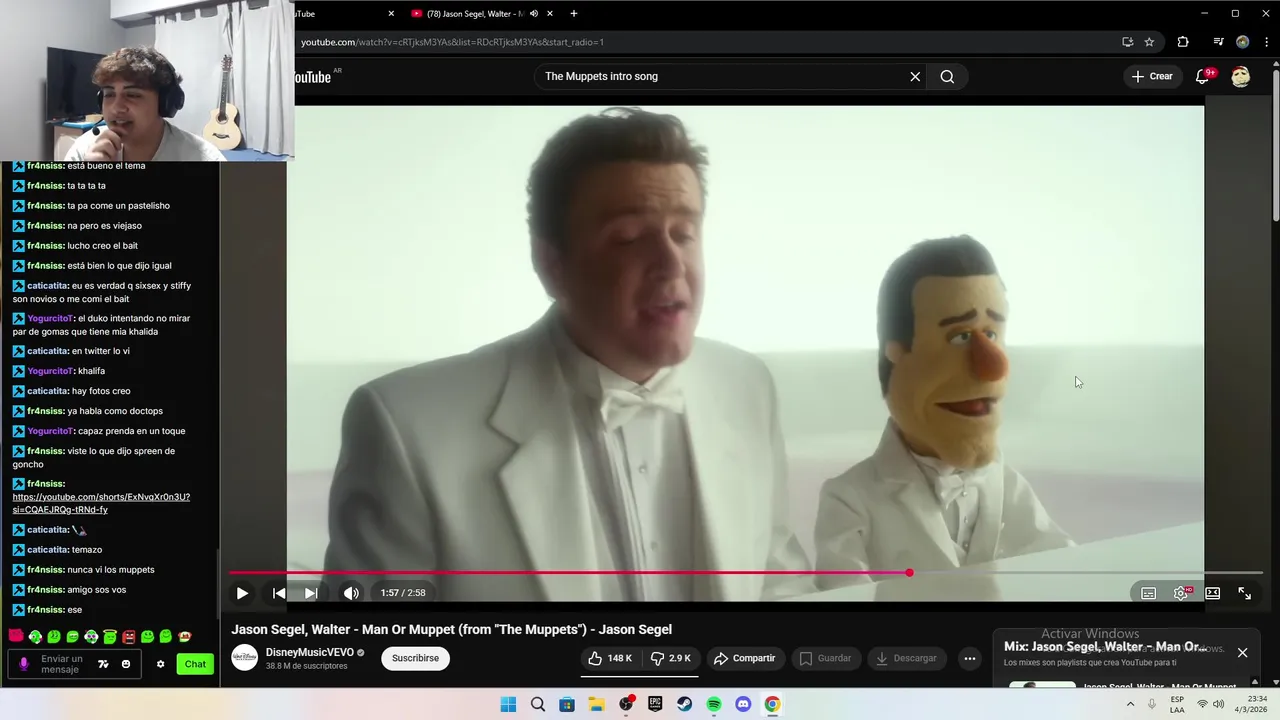Open Steam from taskbar
This screenshot has height=720, width=1280.
click(684, 704)
